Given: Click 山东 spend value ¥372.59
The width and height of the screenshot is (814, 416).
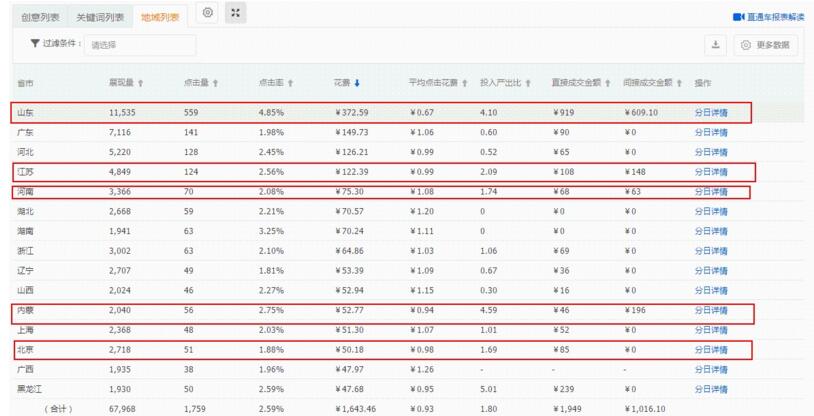Looking at the screenshot, I should tap(351, 113).
